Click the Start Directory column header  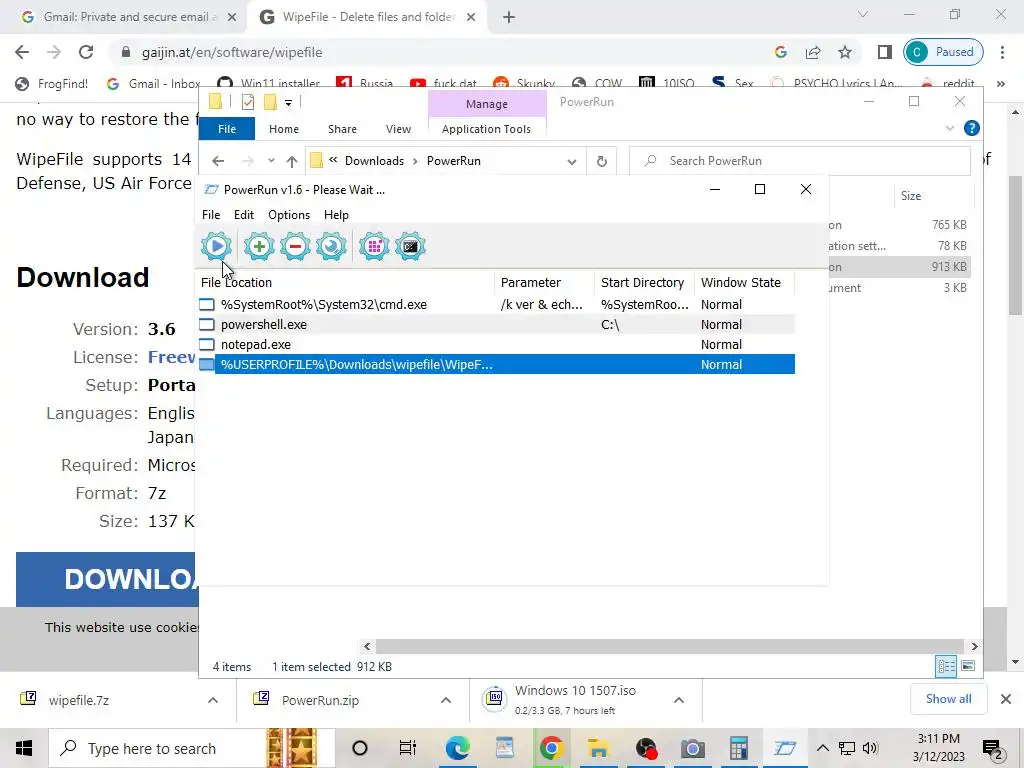(644, 283)
